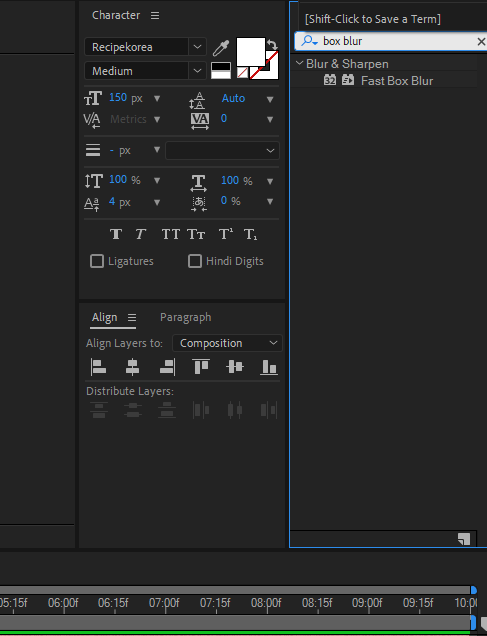Open the Recipekorea font family dropdown

(197, 47)
